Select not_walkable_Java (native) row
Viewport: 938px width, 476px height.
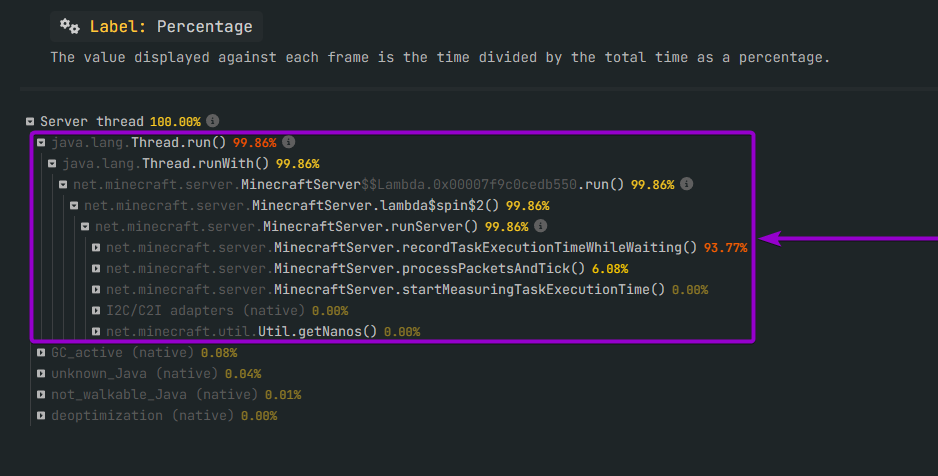pos(154,395)
